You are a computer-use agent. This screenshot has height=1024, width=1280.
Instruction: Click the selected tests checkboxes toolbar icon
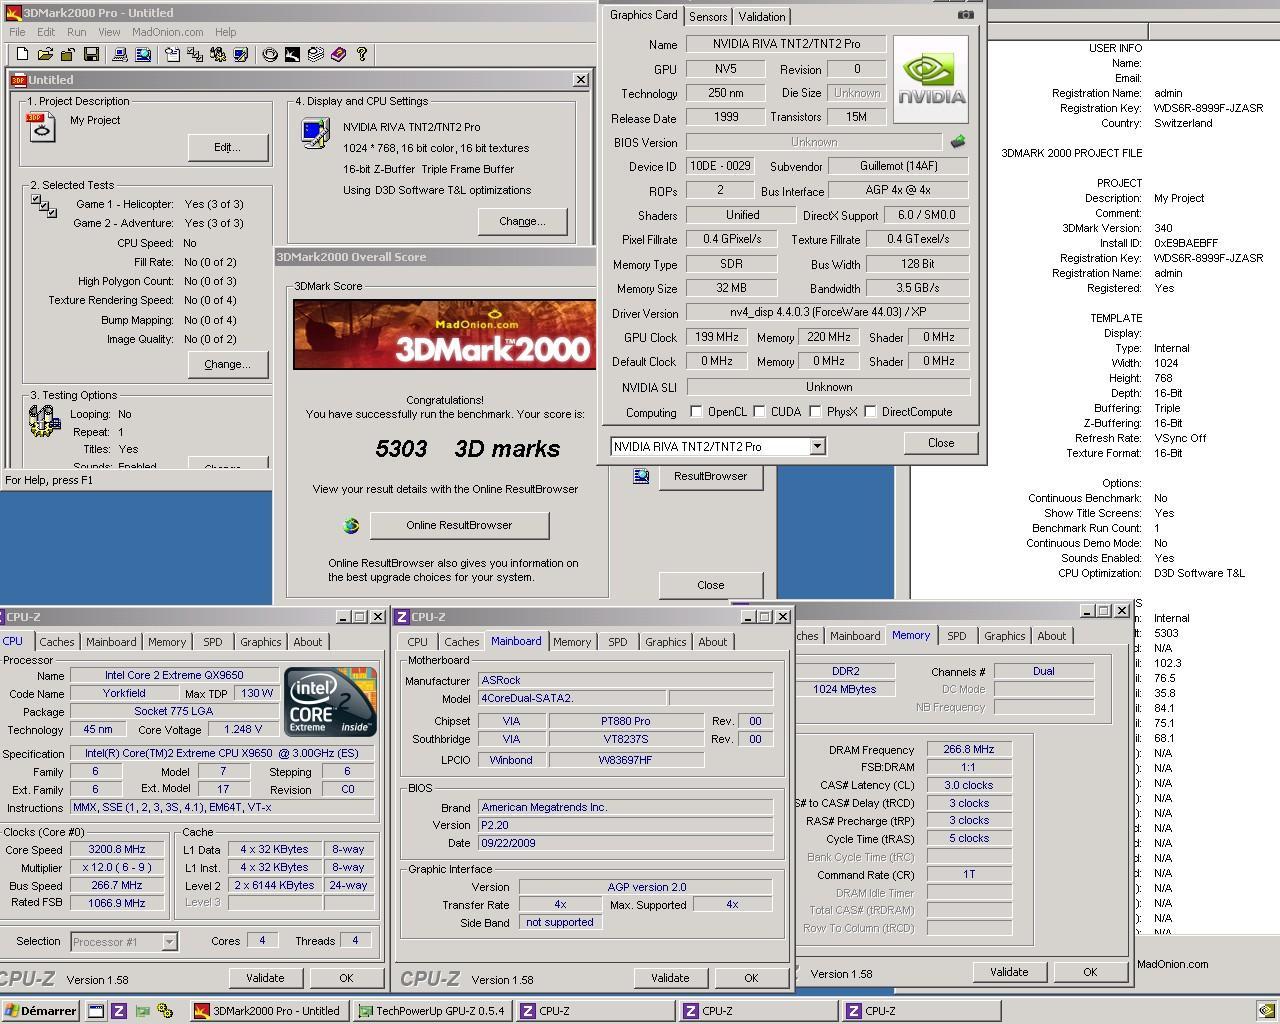(195, 54)
